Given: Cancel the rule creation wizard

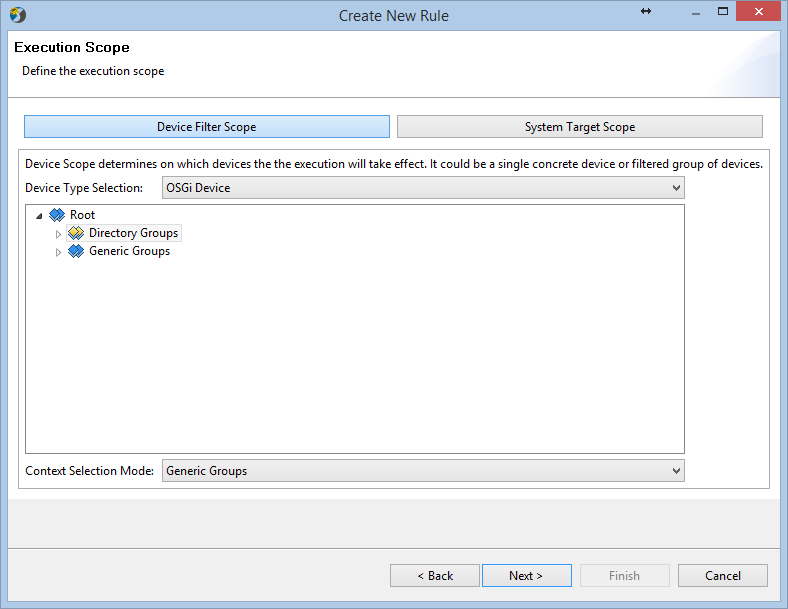Looking at the screenshot, I should pyautogui.click(x=723, y=575).
